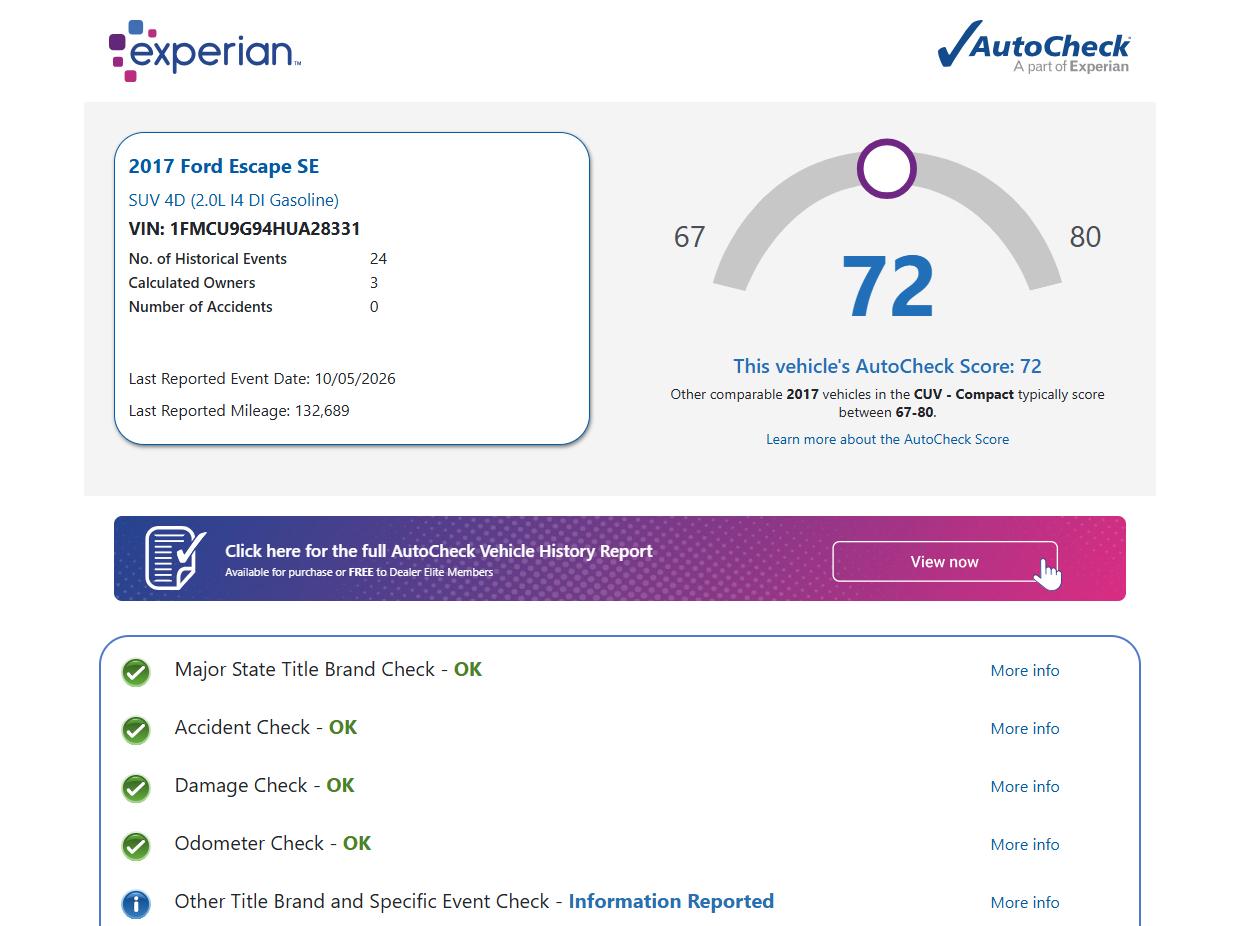This screenshot has width=1233, height=926.
Task: Click the AutoCheck logo
Action: [x=1034, y=47]
